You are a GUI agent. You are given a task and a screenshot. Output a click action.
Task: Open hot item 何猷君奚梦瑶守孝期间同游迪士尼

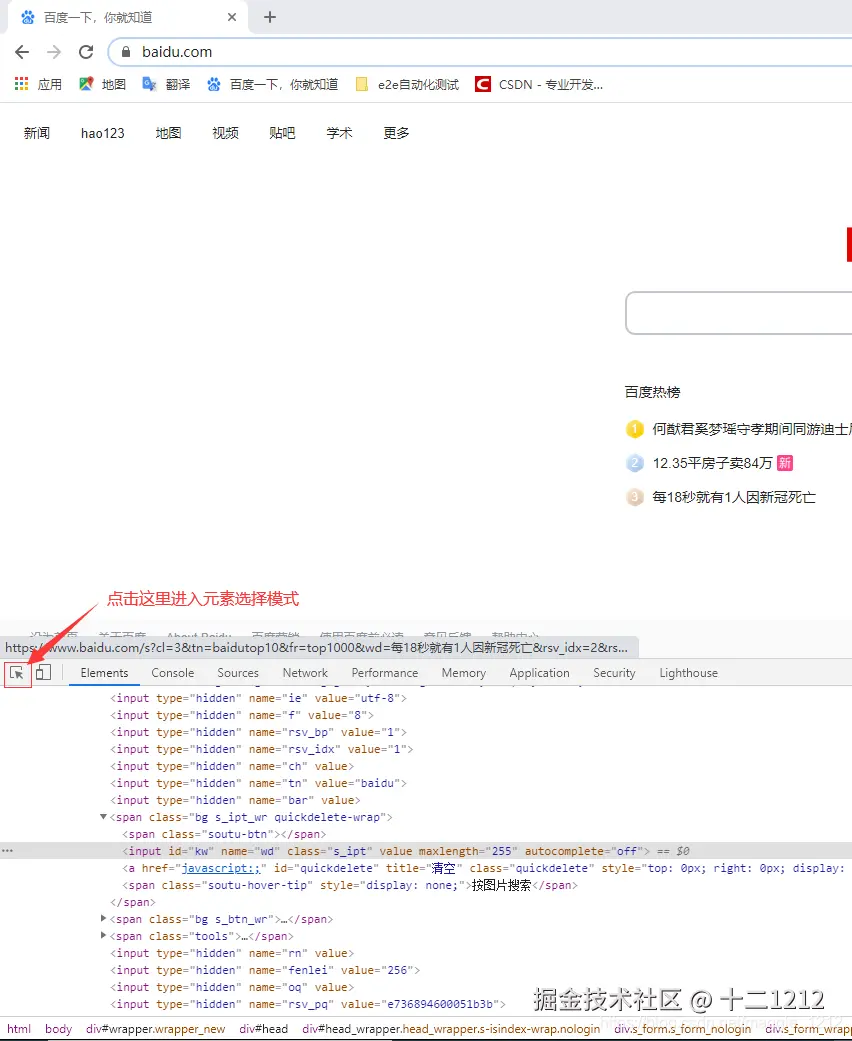[x=752, y=429]
